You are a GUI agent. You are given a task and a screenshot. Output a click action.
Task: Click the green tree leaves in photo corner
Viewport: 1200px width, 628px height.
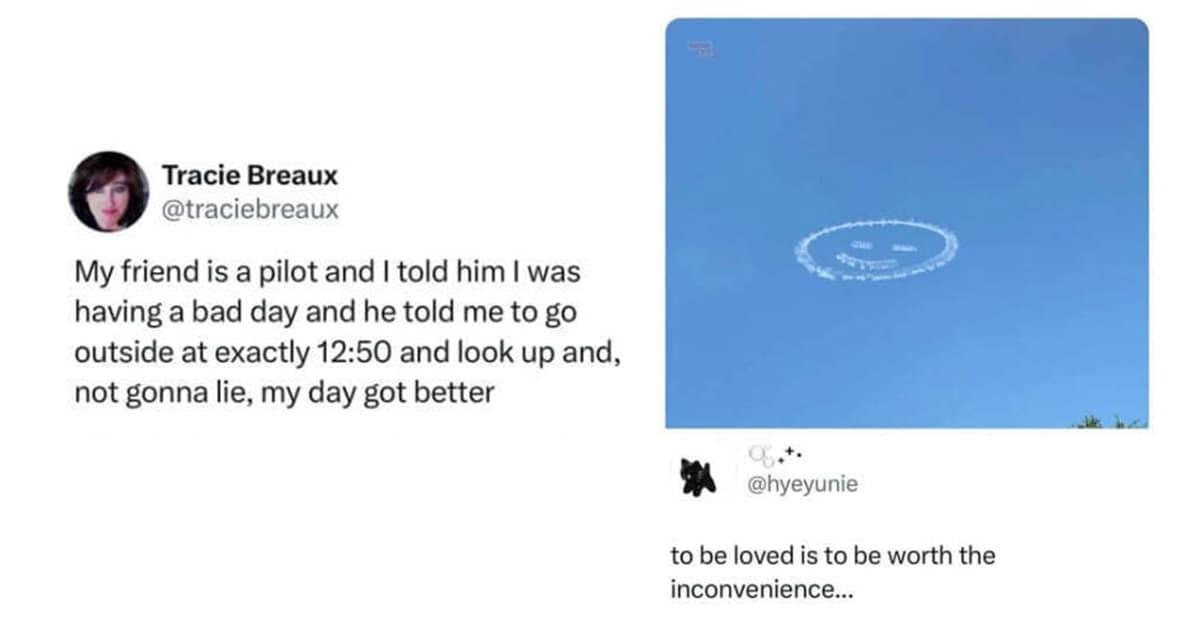point(1111,421)
